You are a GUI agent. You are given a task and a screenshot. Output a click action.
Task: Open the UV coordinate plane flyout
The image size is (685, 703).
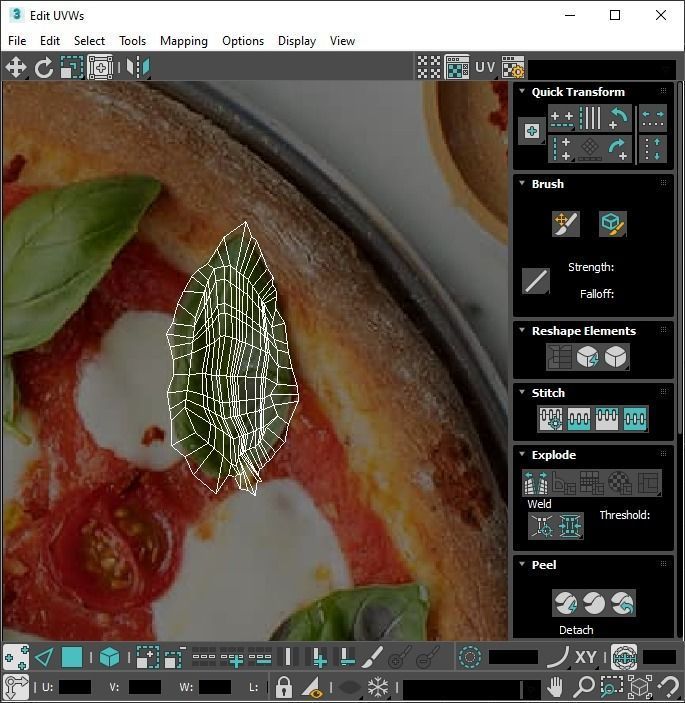tap(485, 68)
